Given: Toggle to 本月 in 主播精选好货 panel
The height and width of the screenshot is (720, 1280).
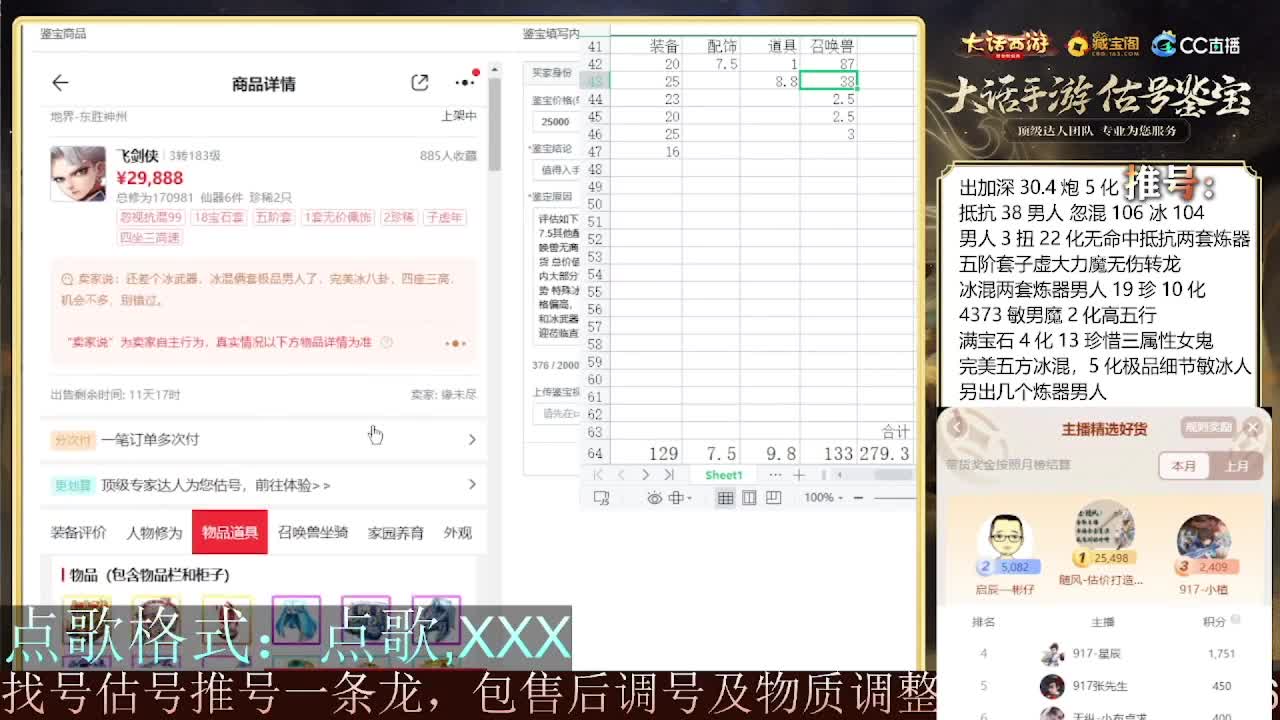Looking at the screenshot, I should (1184, 467).
